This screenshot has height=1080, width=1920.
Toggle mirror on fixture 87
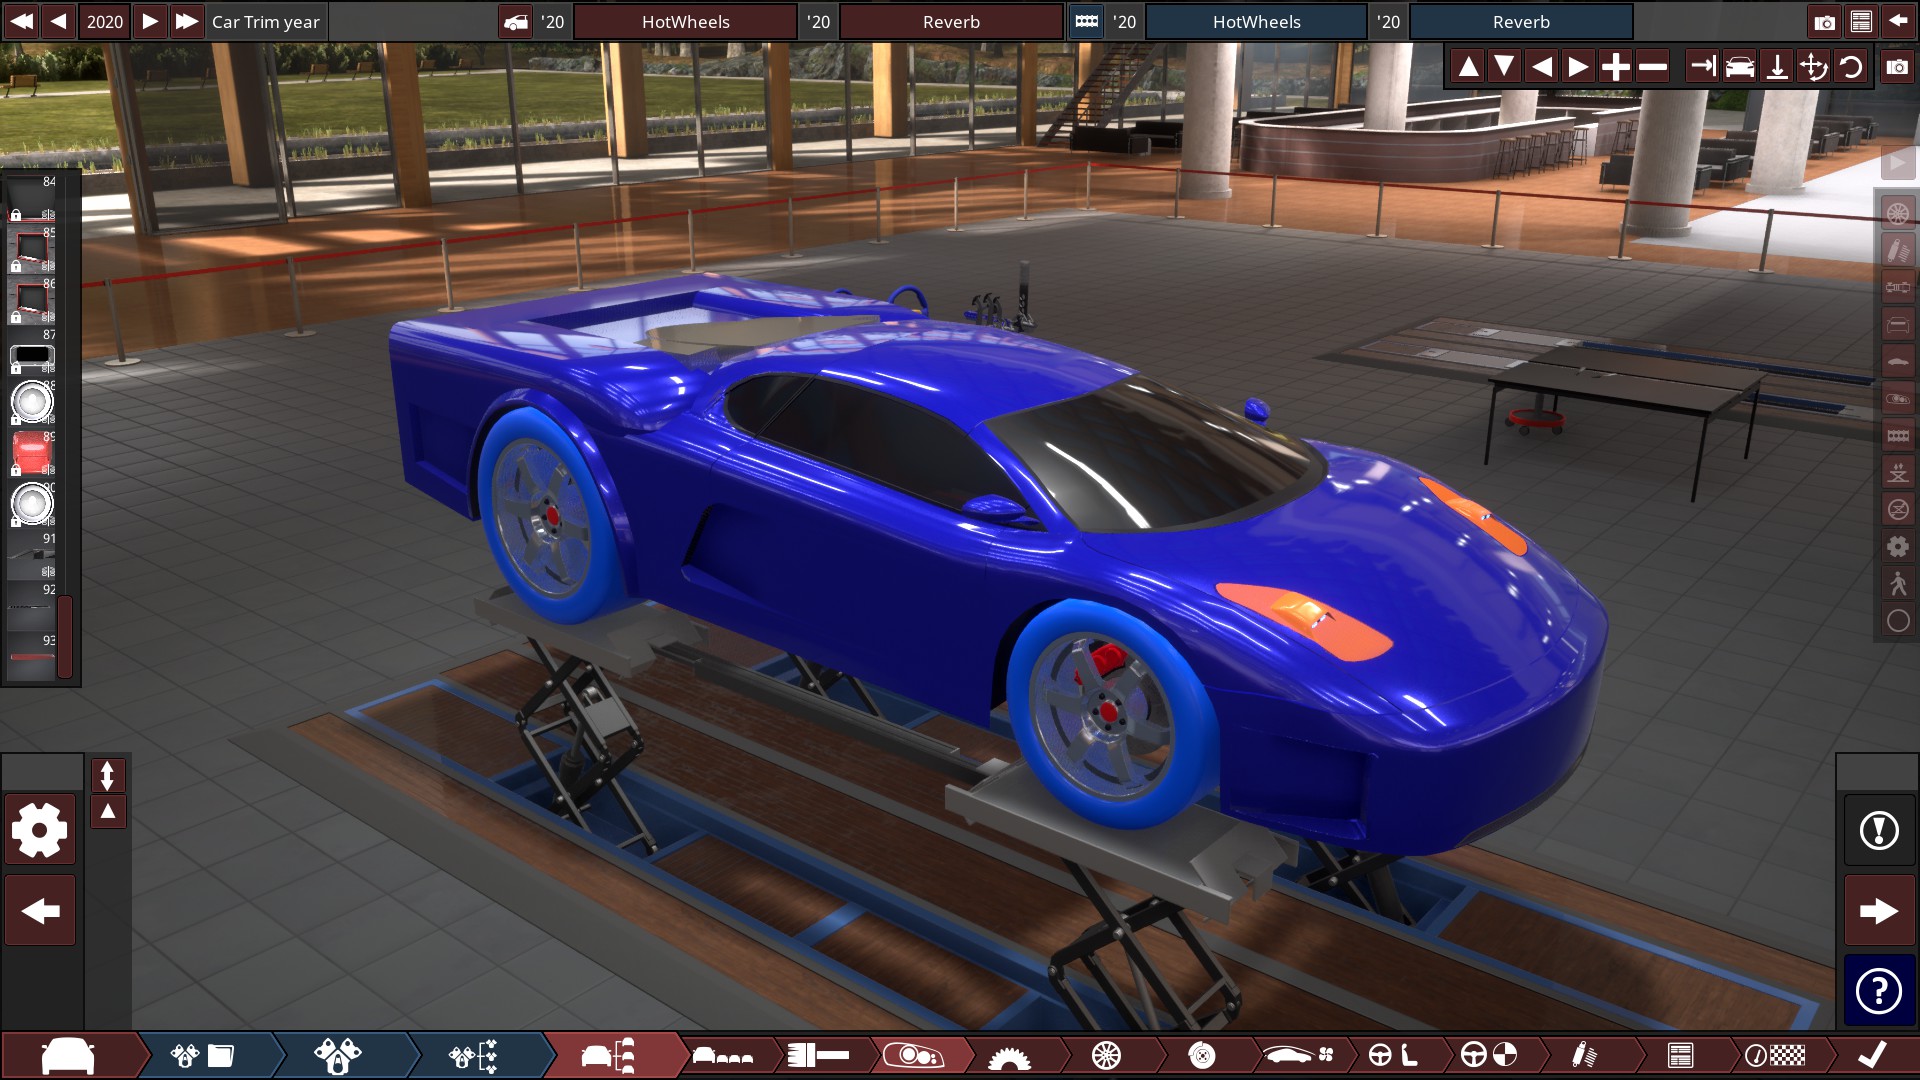coord(48,368)
